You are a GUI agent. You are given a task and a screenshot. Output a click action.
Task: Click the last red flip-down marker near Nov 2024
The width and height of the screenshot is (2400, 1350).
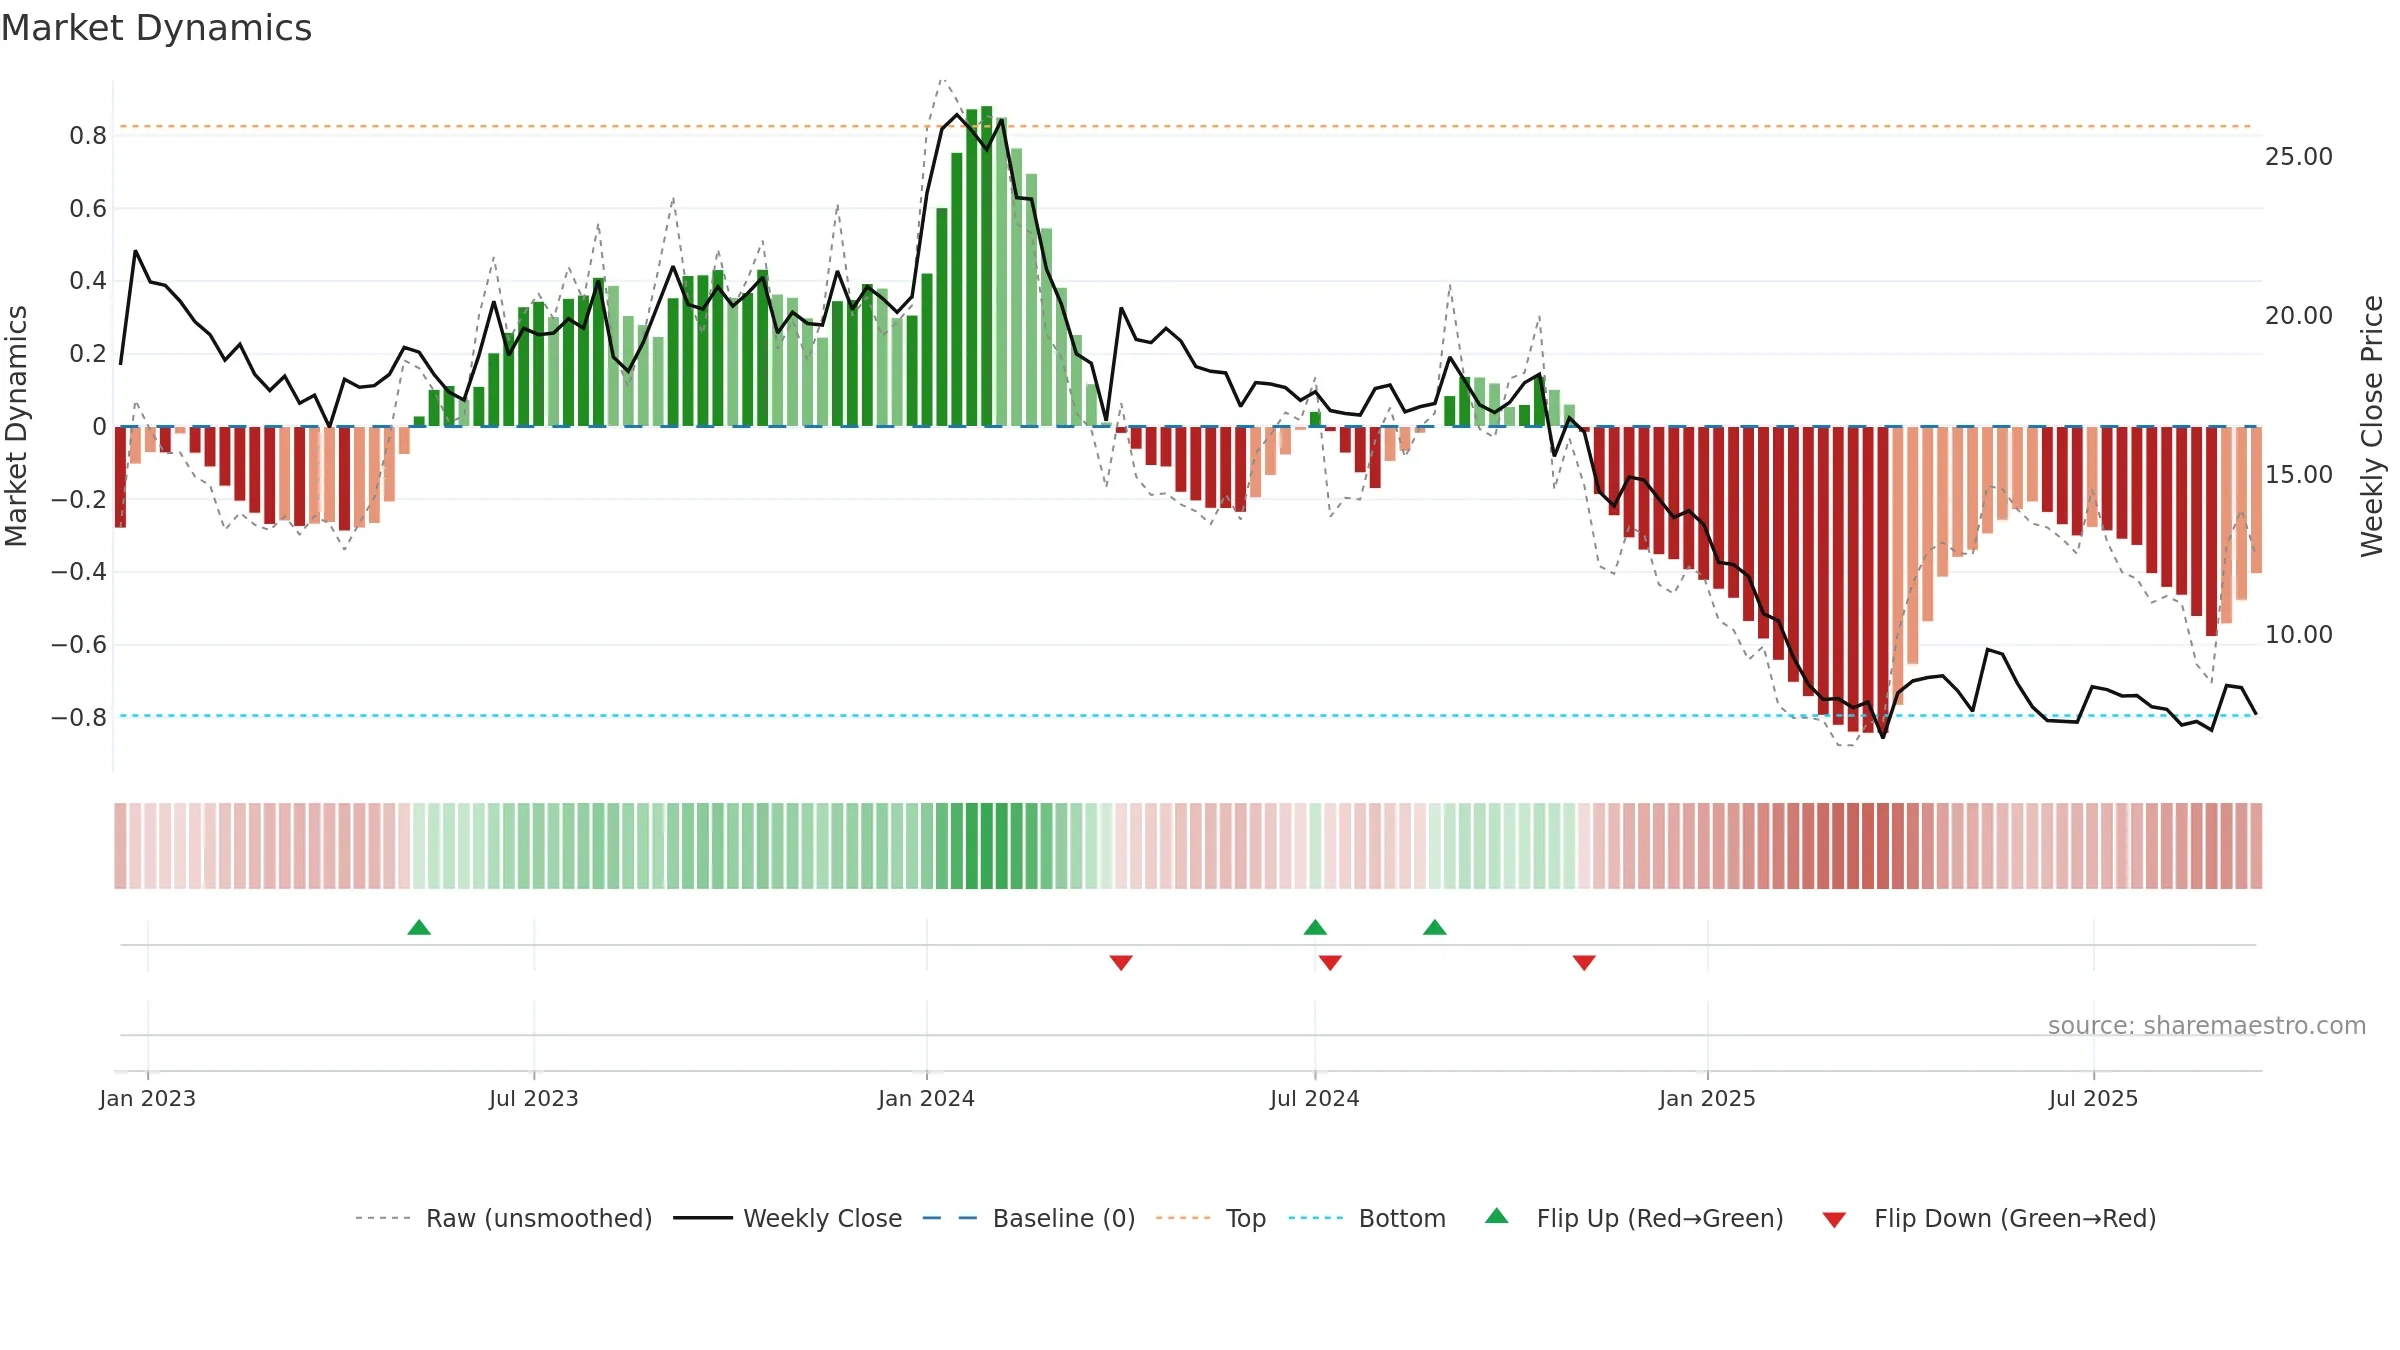point(1584,962)
